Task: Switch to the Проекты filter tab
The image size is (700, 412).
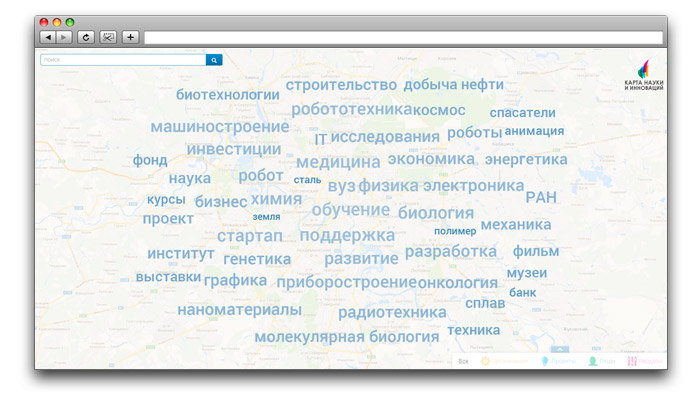Action: (557, 361)
